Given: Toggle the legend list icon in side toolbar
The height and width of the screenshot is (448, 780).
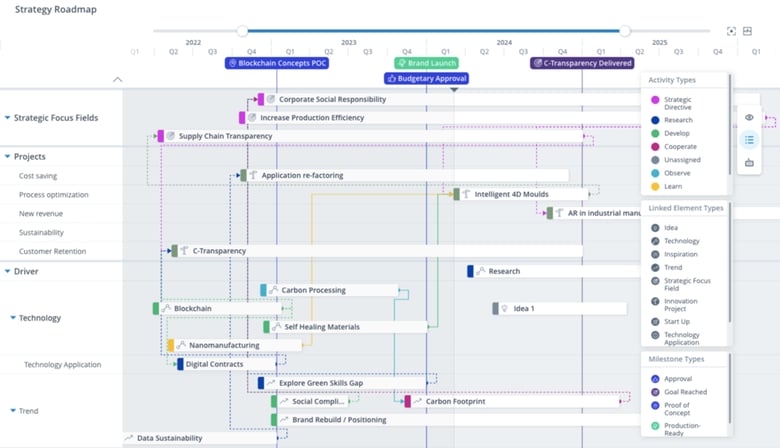Looking at the screenshot, I should tap(749, 140).
